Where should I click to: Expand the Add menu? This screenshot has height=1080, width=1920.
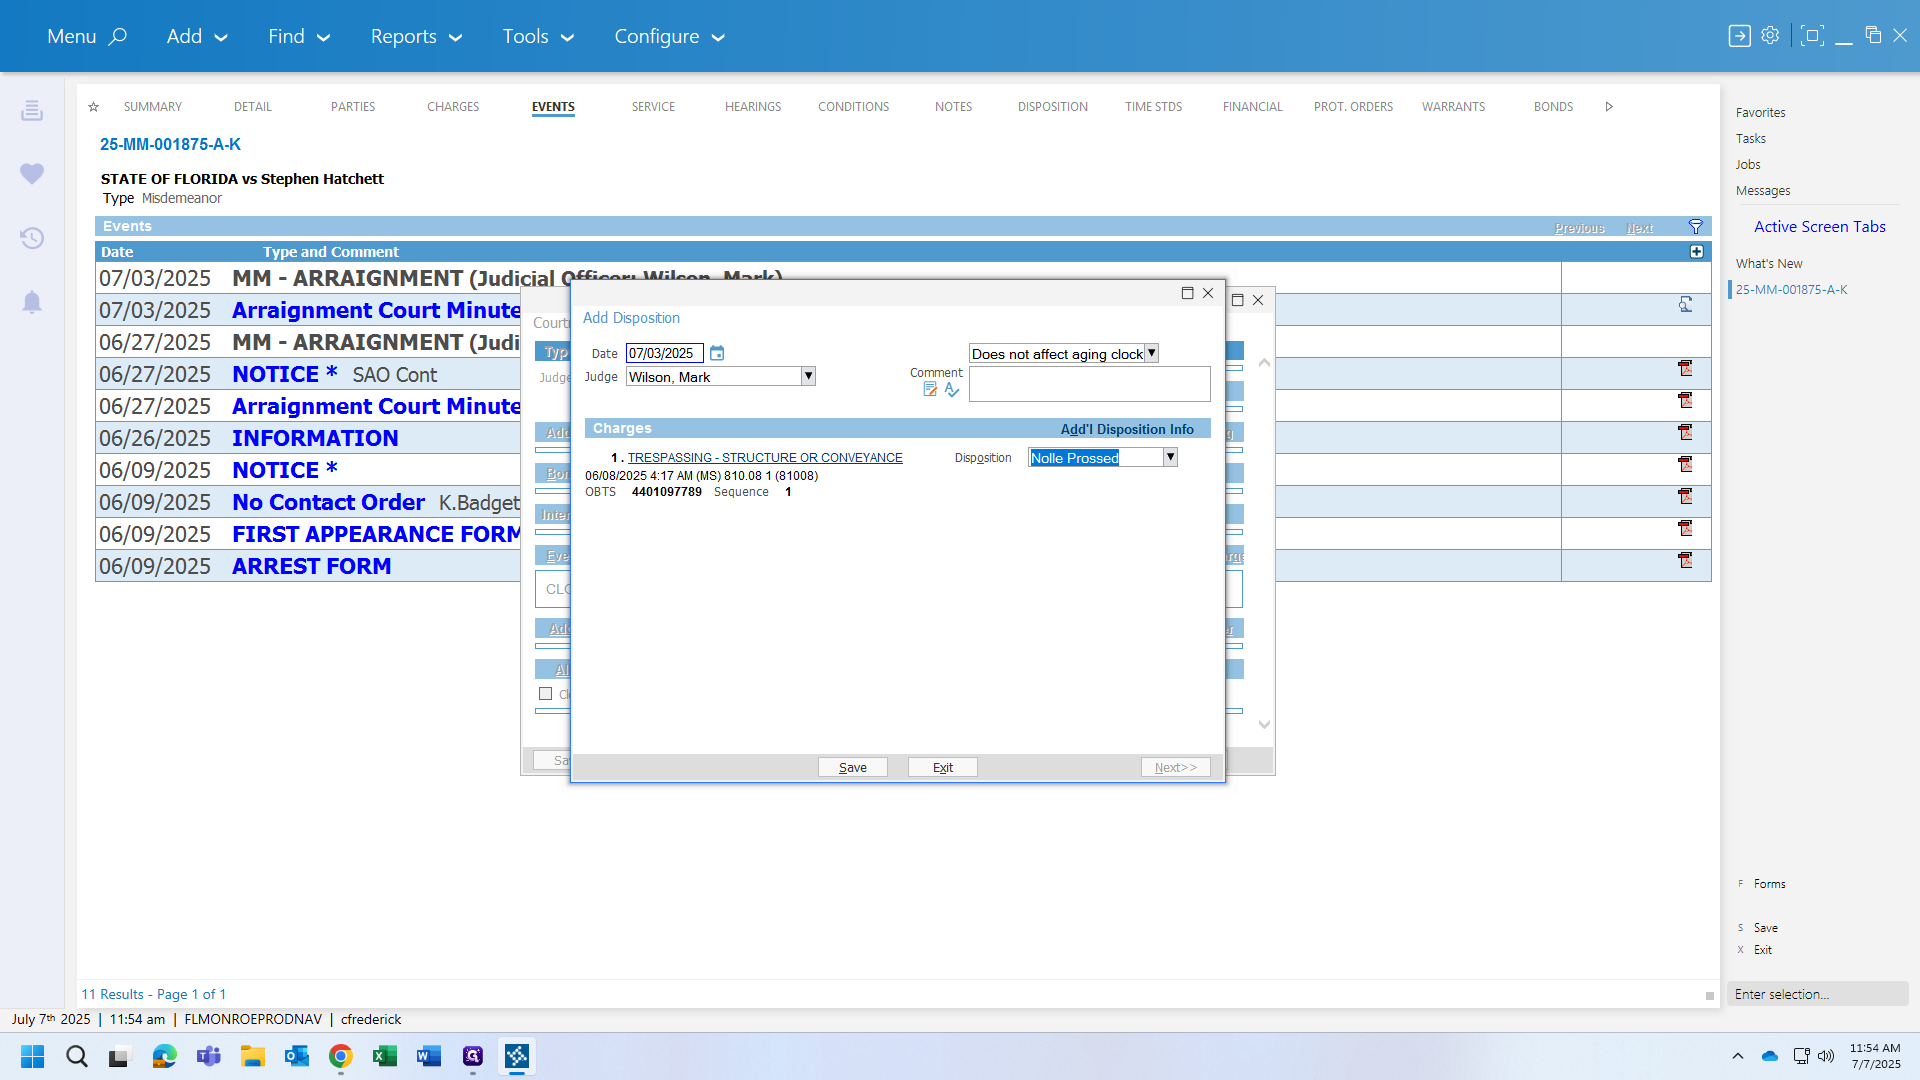(197, 36)
